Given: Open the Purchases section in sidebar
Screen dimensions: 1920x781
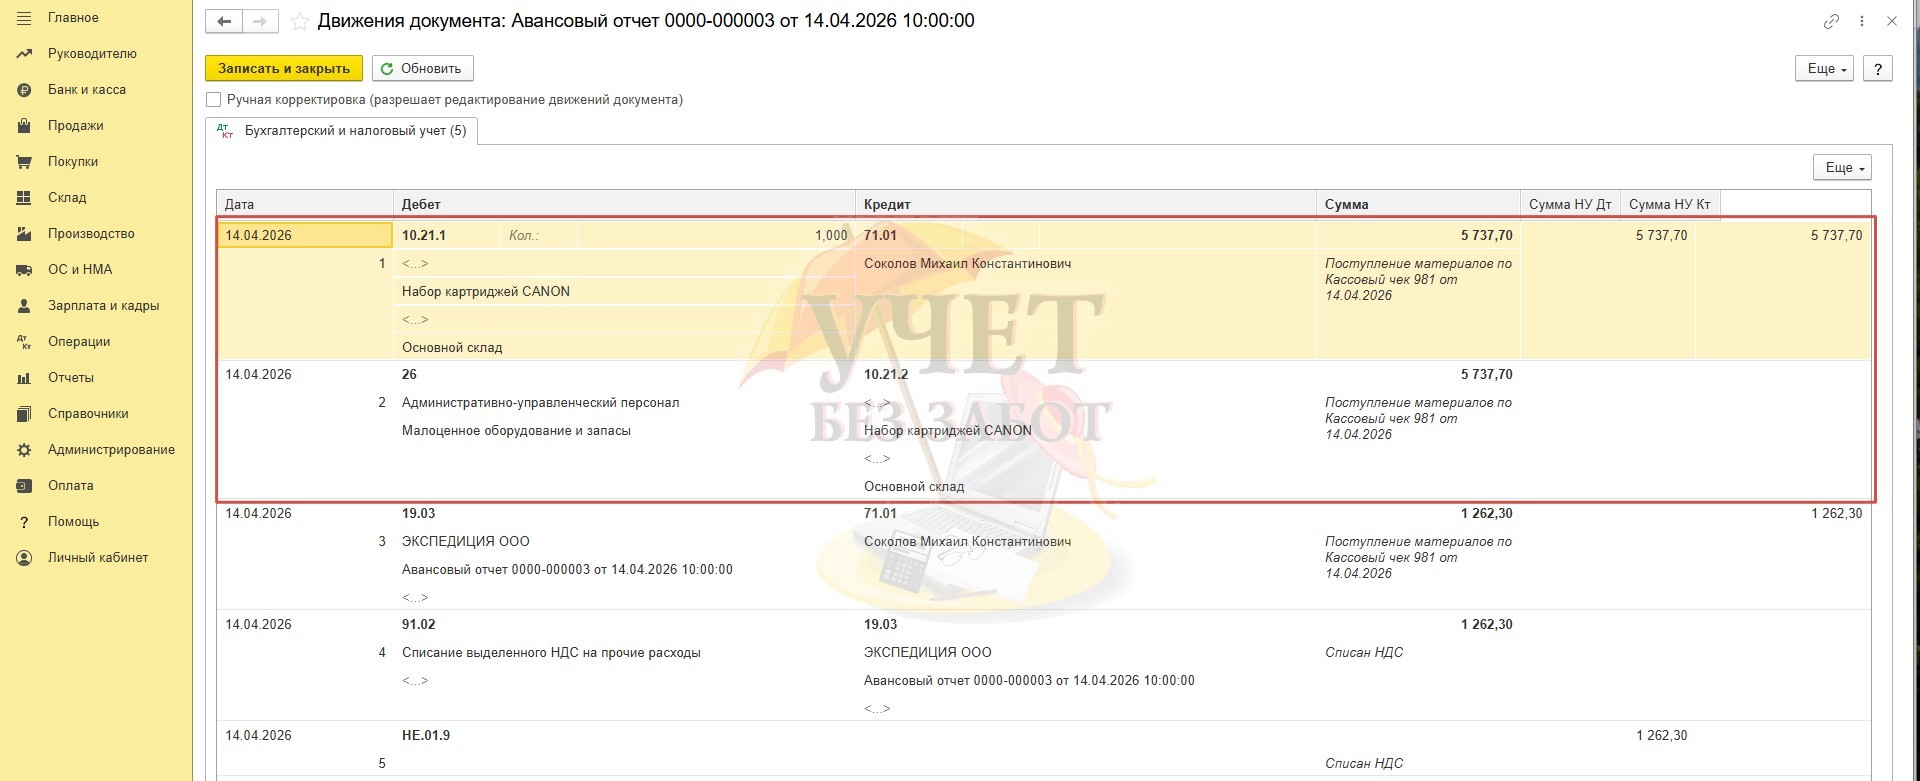Looking at the screenshot, I should [72, 162].
